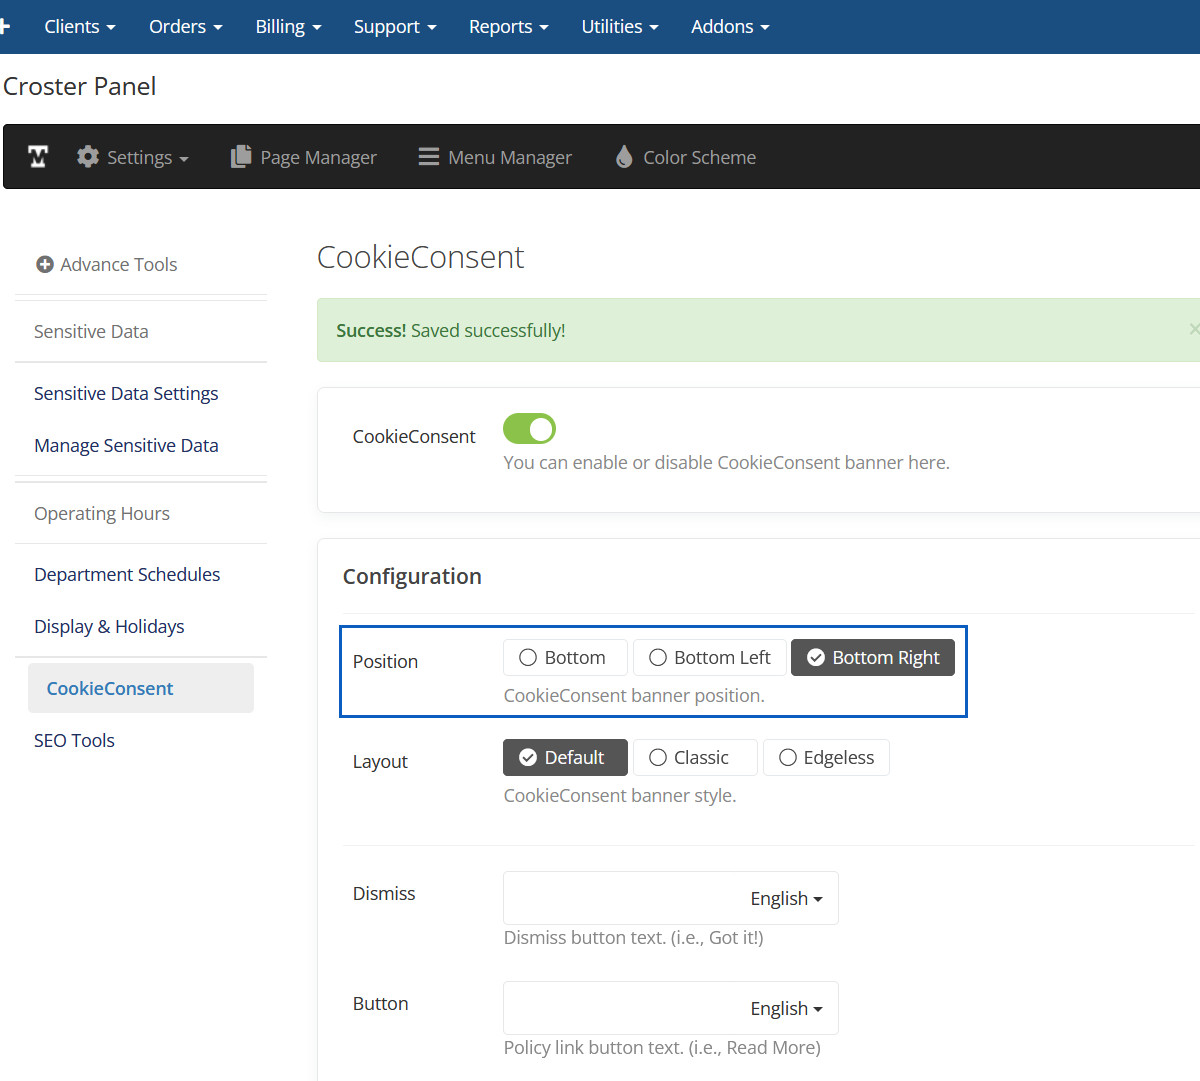Image resolution: width=1200 pixels, height=1081 pixels.
Task: Click the plus icon in top navigation
Action: tap(4, 26)
